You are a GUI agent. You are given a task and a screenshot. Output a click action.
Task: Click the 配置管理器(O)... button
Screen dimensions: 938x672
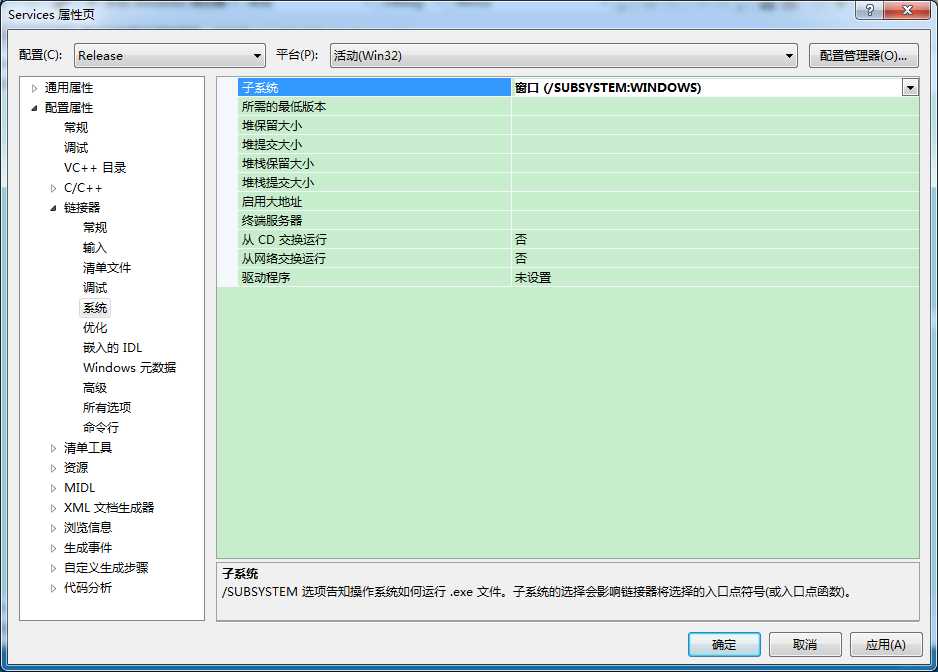863,56
